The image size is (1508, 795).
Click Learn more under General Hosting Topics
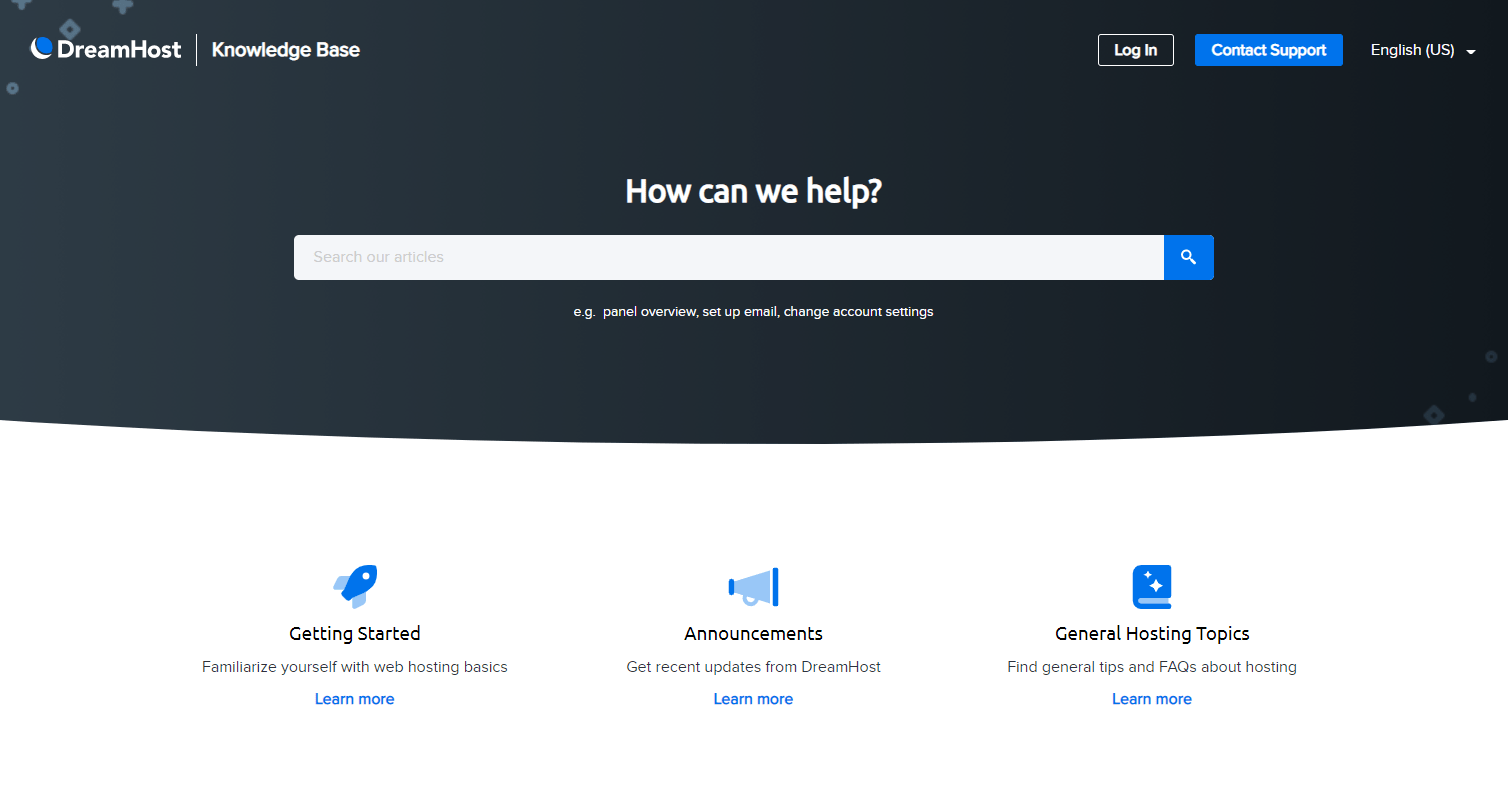[1152, 699]
